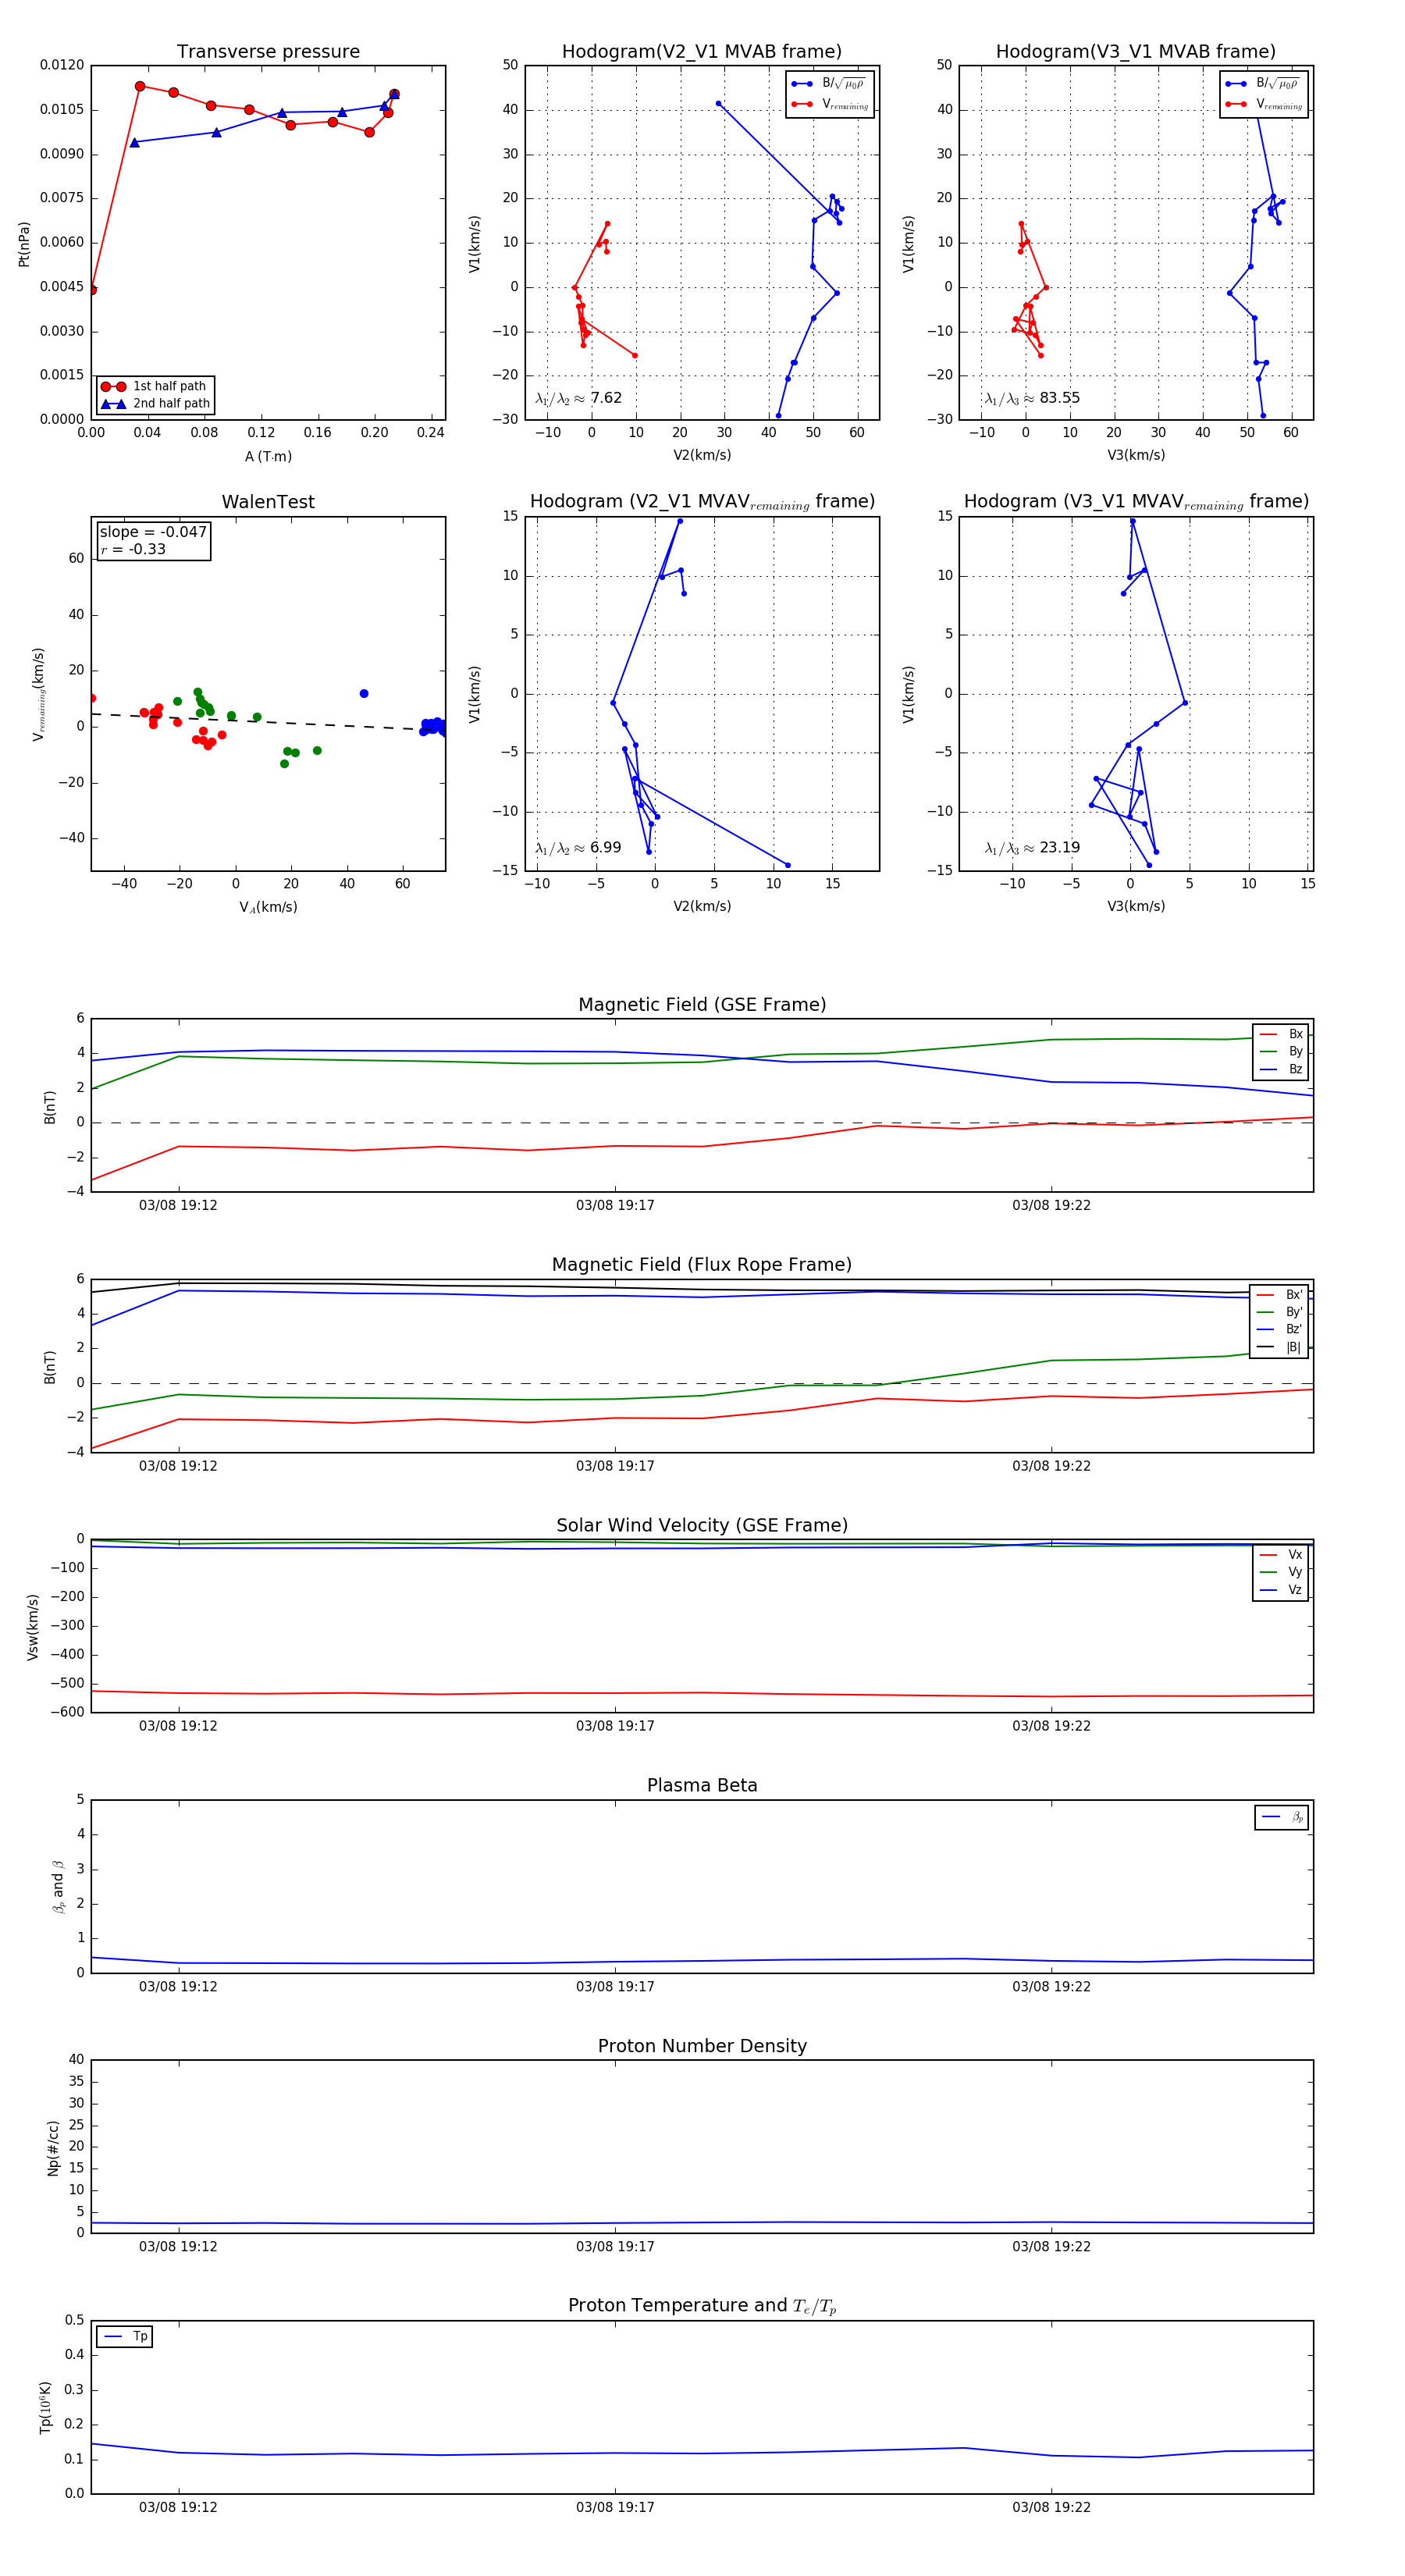Click the 'r = -0.33' annotation
This screenshot has width=1405, height=2576.
133,549
